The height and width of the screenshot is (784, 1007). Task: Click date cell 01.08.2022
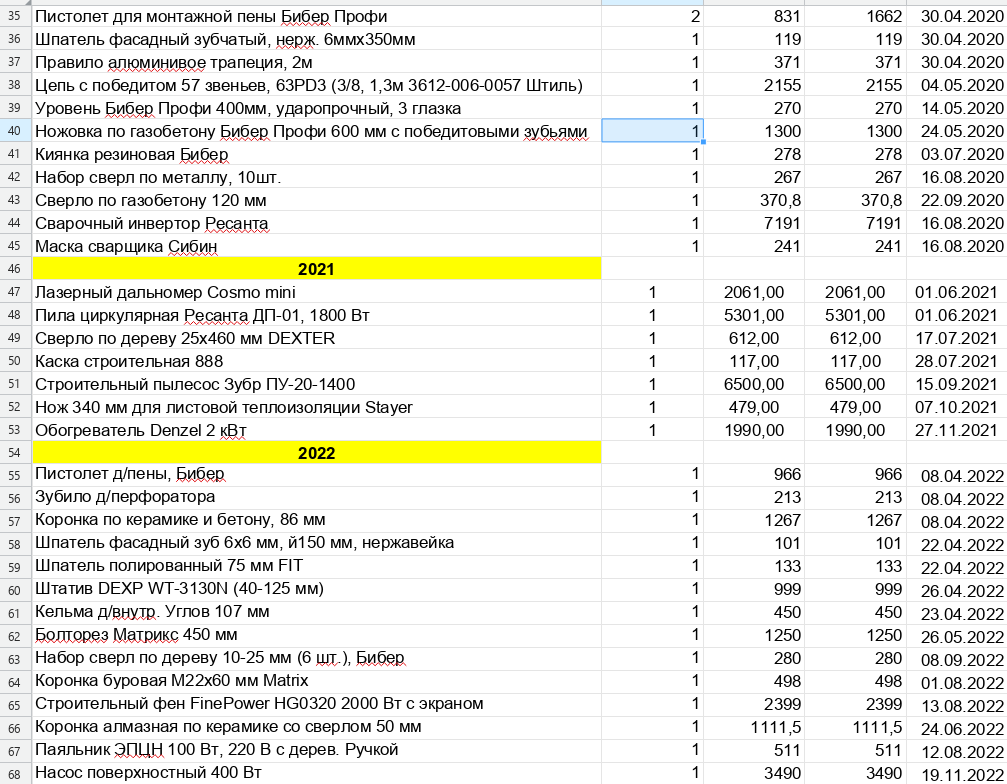[957, 683]
